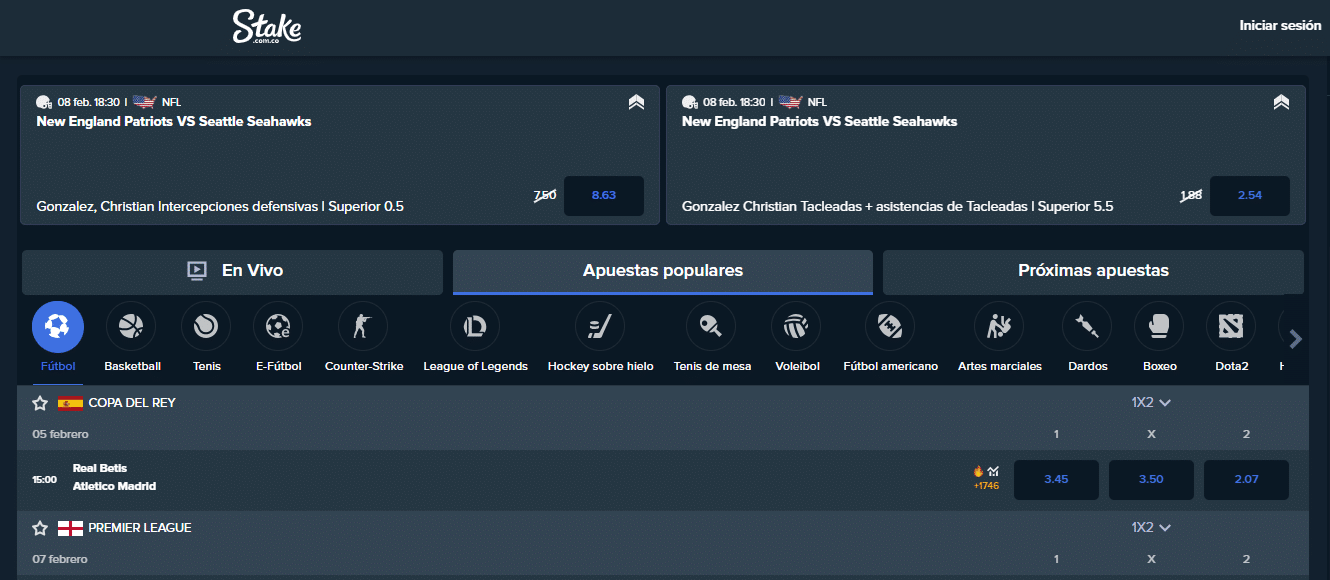
Task: Click Iniciar sesión
Action: point(1281,25)
